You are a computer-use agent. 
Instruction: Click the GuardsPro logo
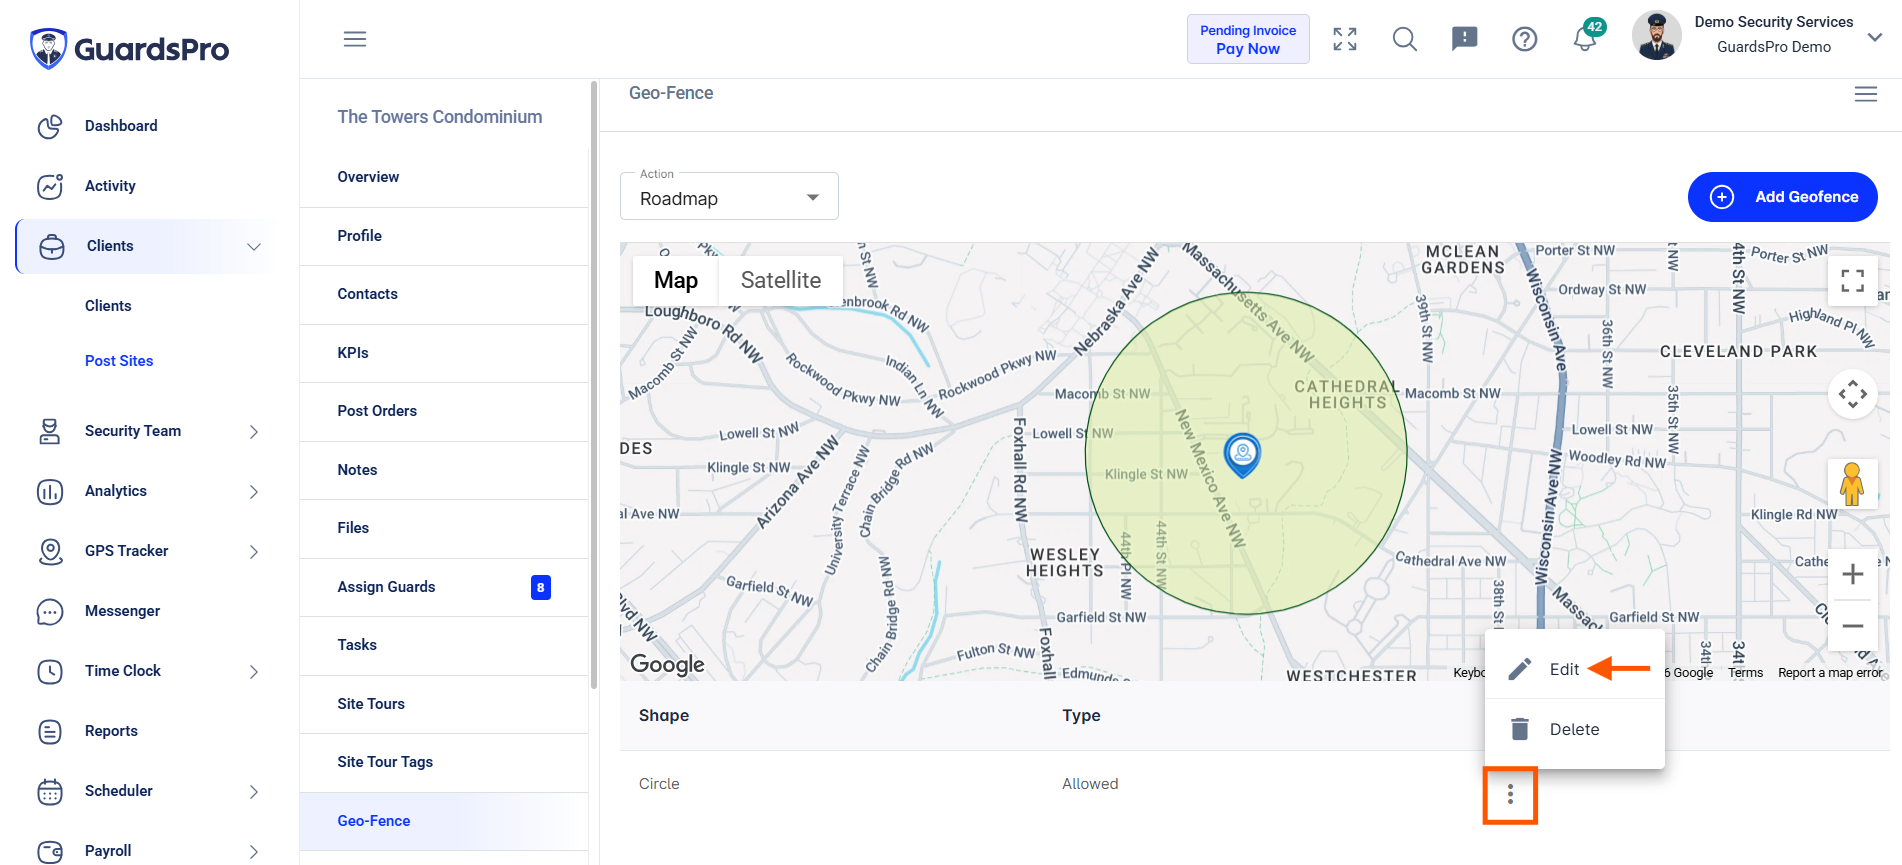[x=130, y=48]
